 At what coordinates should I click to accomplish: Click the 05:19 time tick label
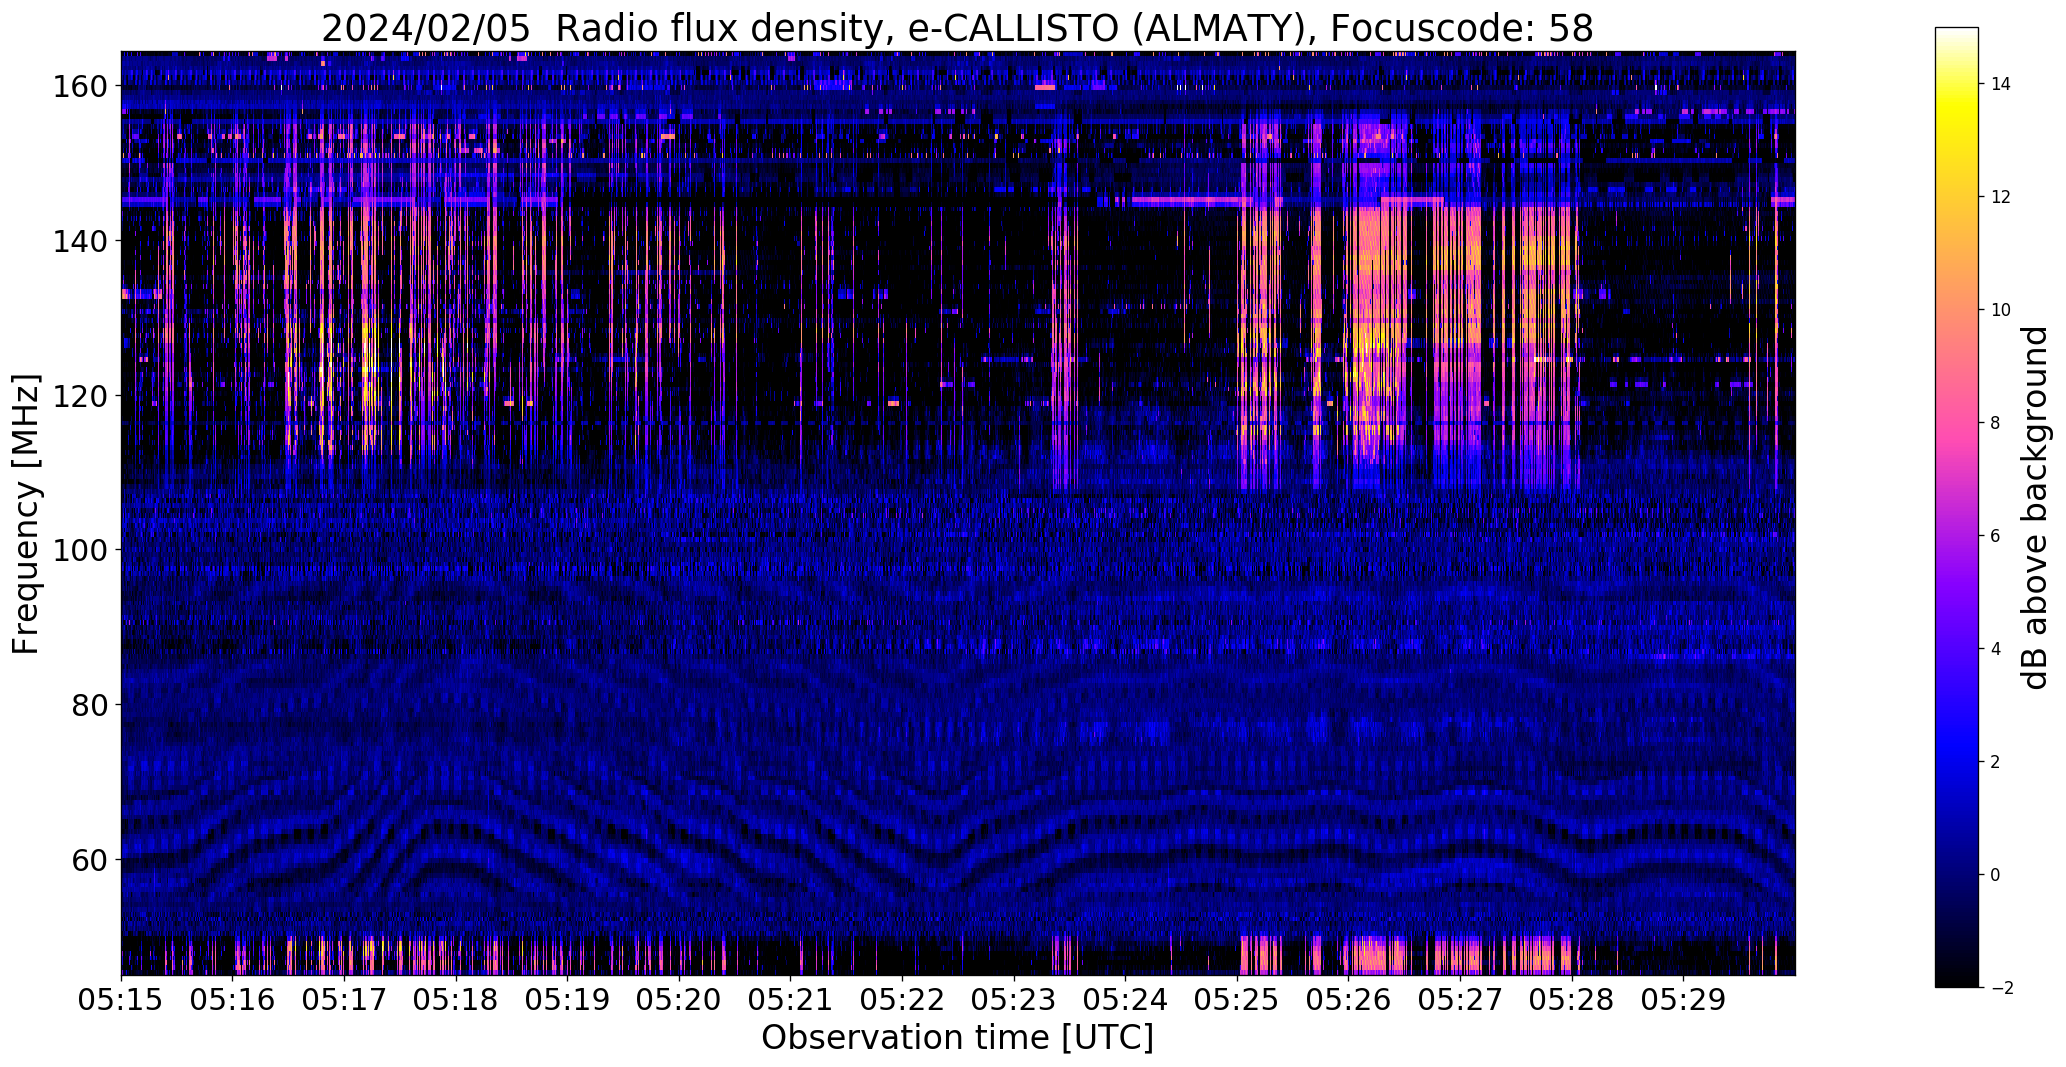tap(567, 1000)
